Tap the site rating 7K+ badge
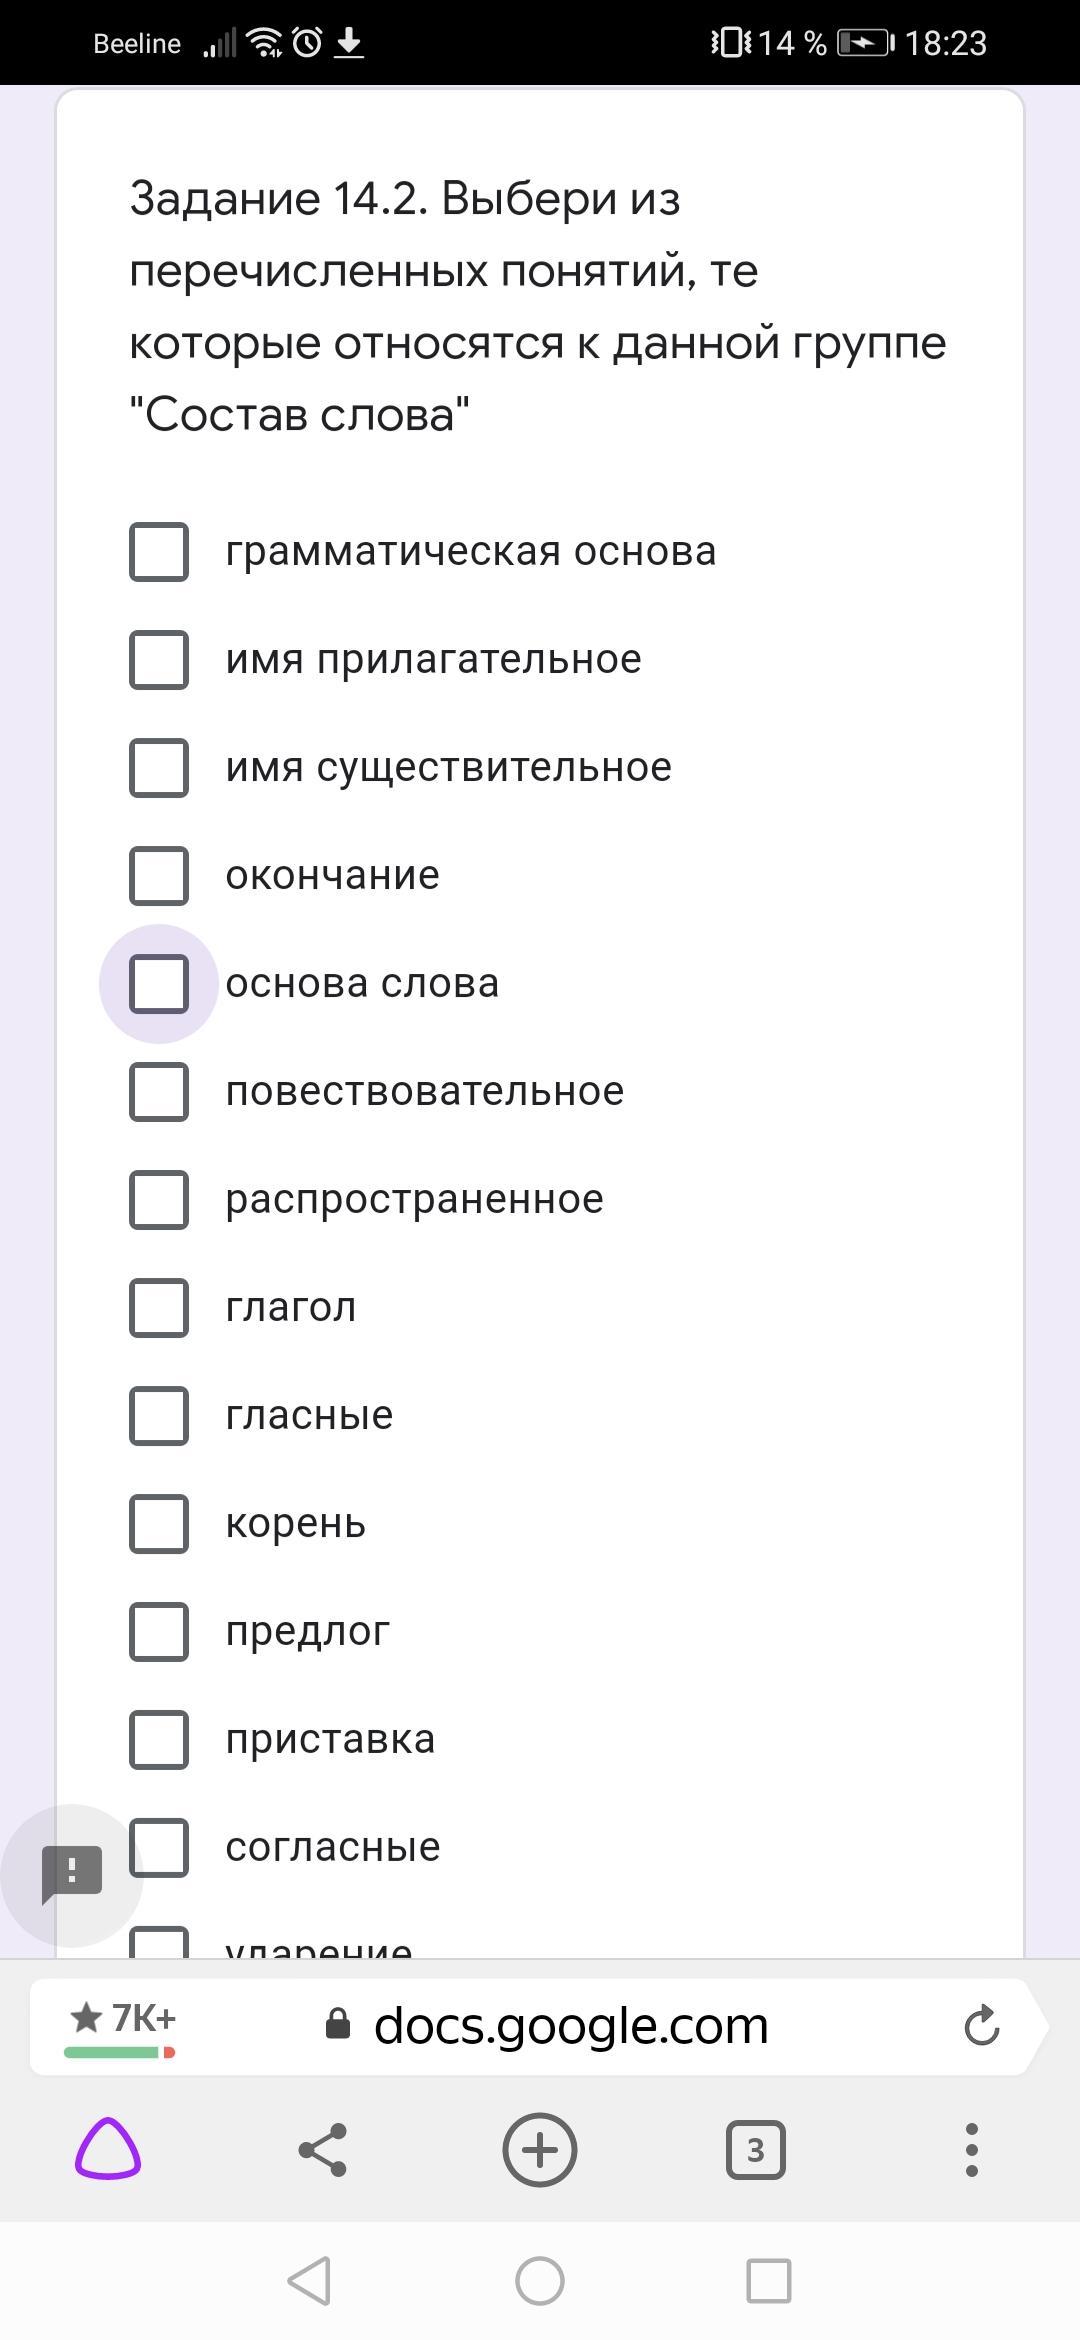 (x=122, y=2024)
